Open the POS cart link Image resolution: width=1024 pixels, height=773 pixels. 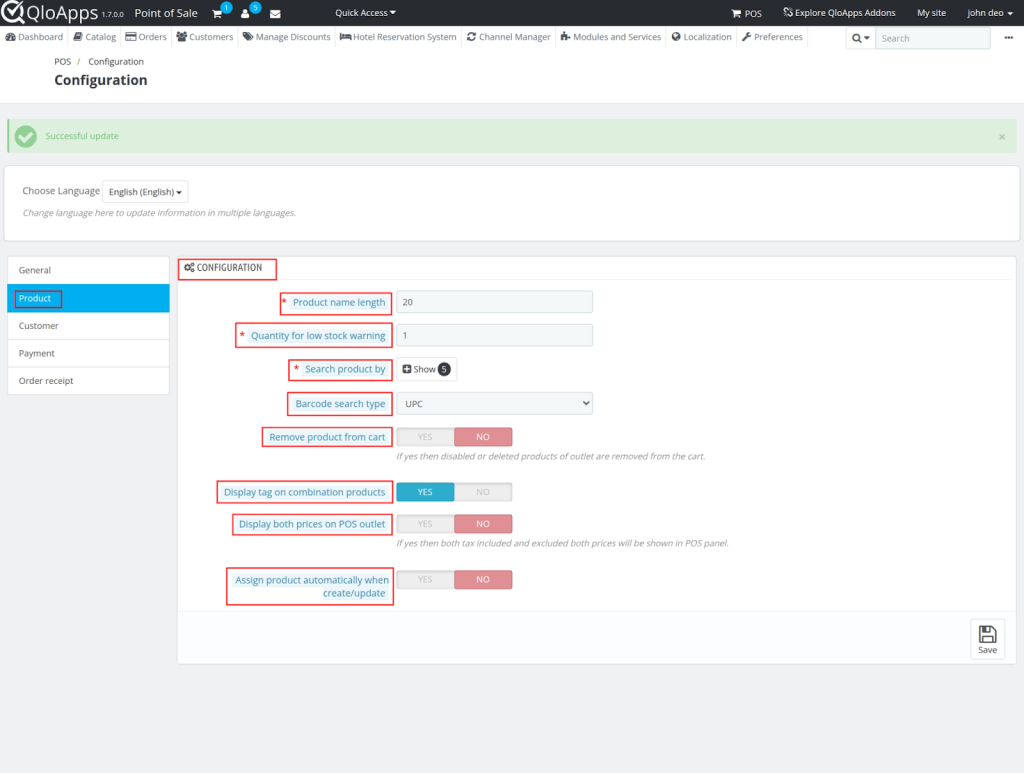coord(746,13)
